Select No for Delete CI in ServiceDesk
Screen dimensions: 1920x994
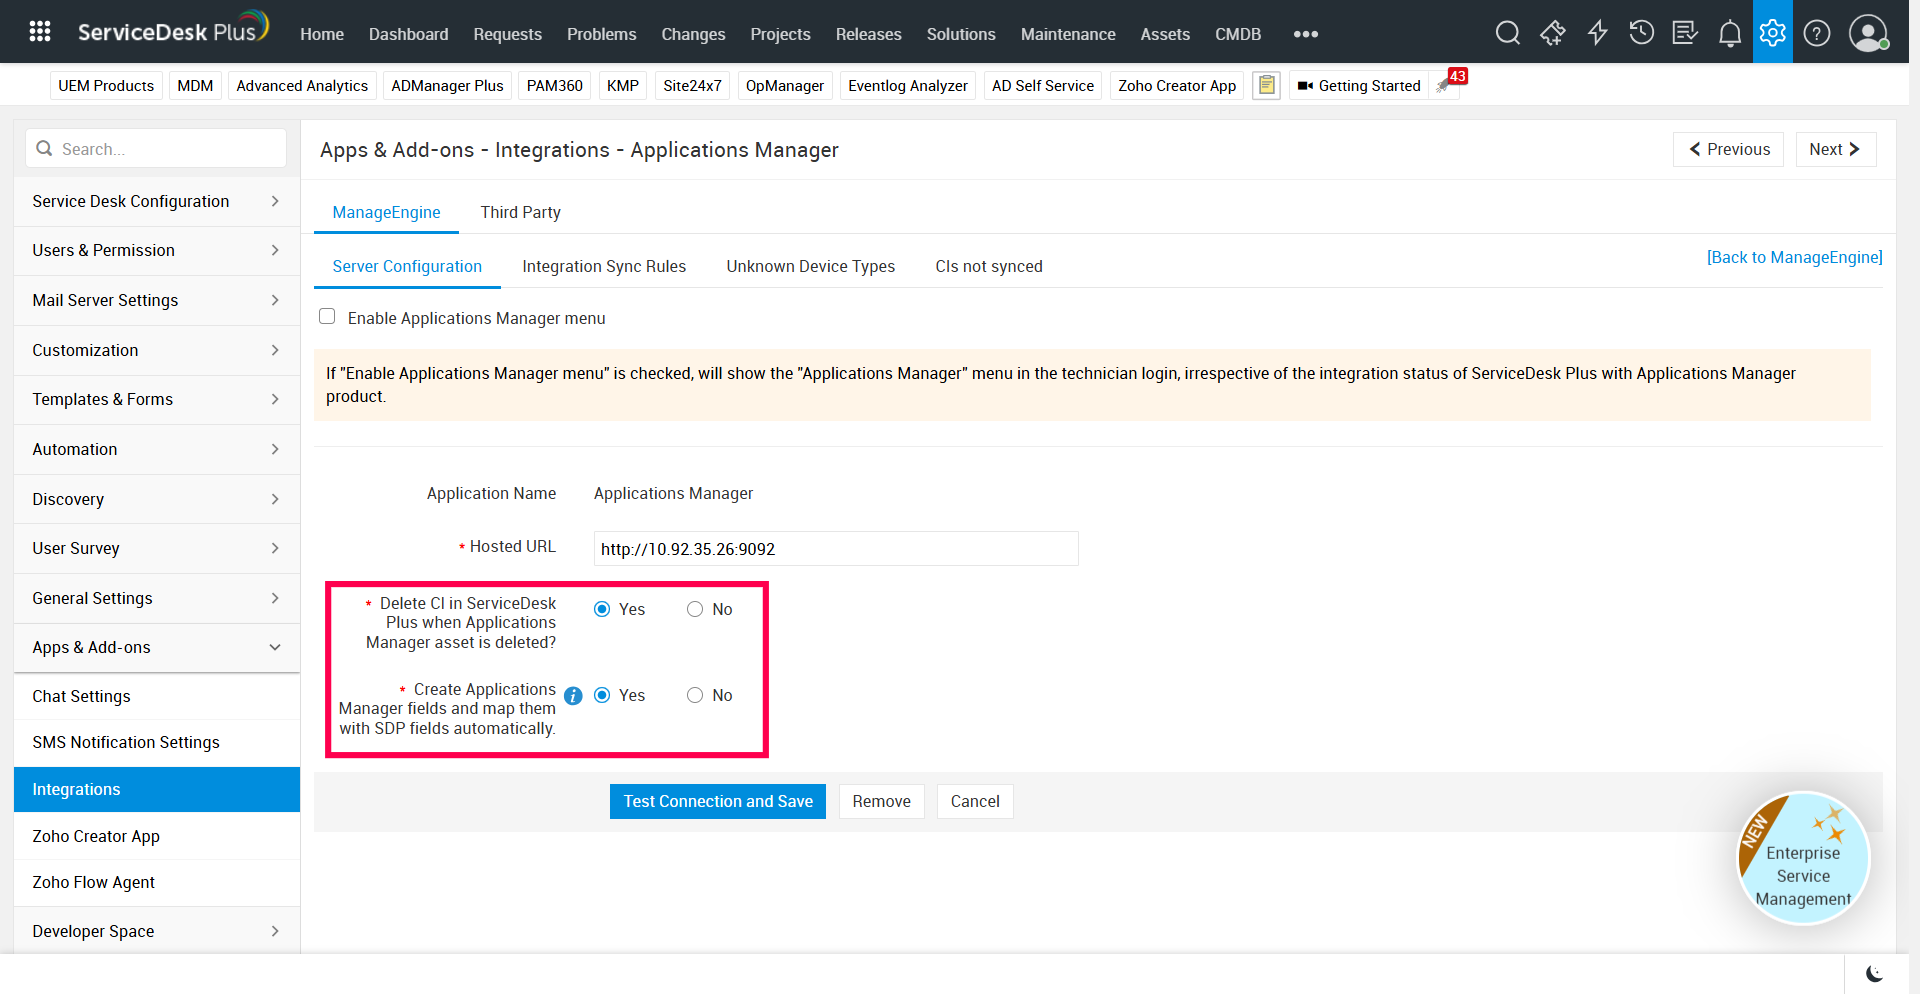695,609
